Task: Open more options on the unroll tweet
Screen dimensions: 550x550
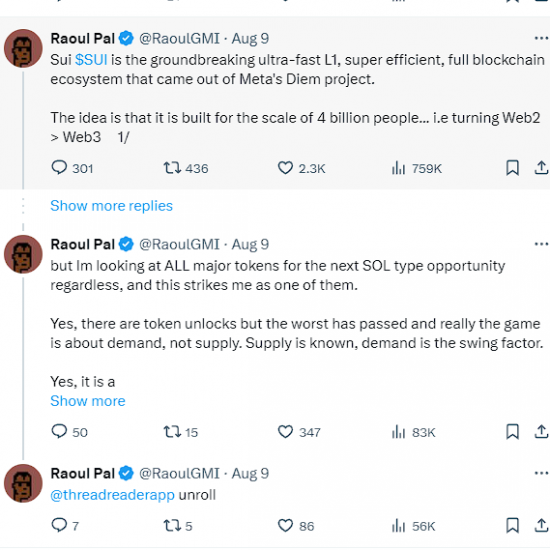Action: pos(541,473)
